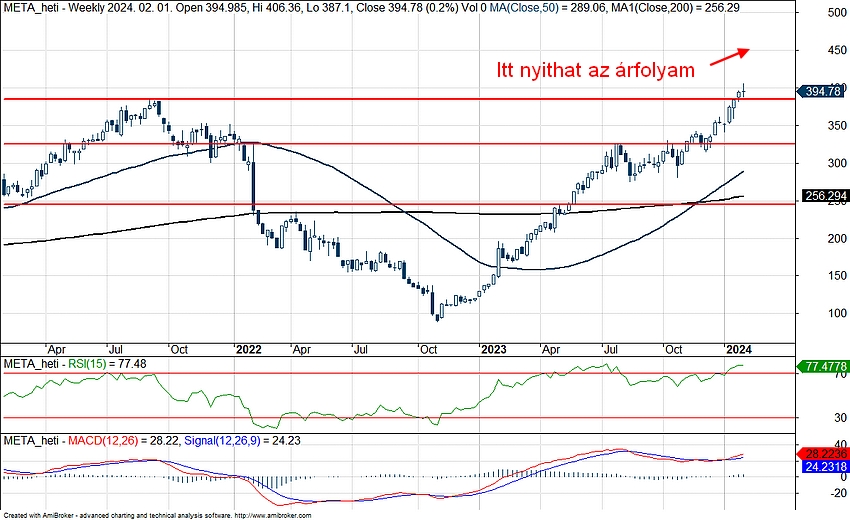Click the 24.2318 signal value label
Screen dimensions: 850x520
click(x=825, y=467)
